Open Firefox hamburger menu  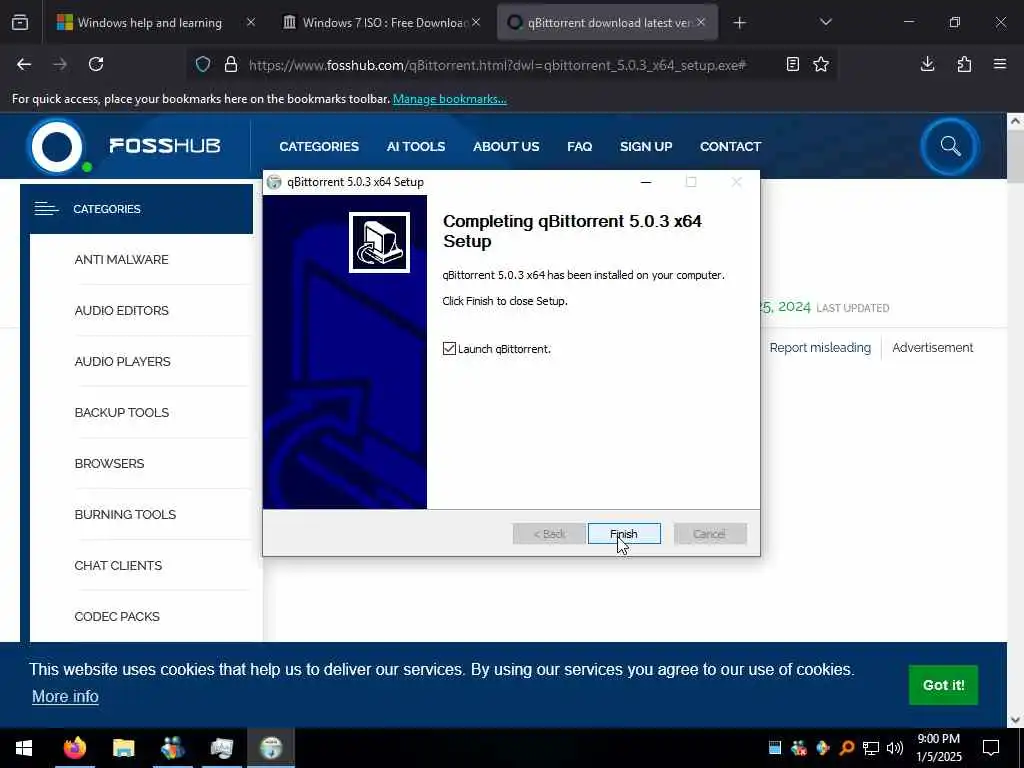[1000, 64]
